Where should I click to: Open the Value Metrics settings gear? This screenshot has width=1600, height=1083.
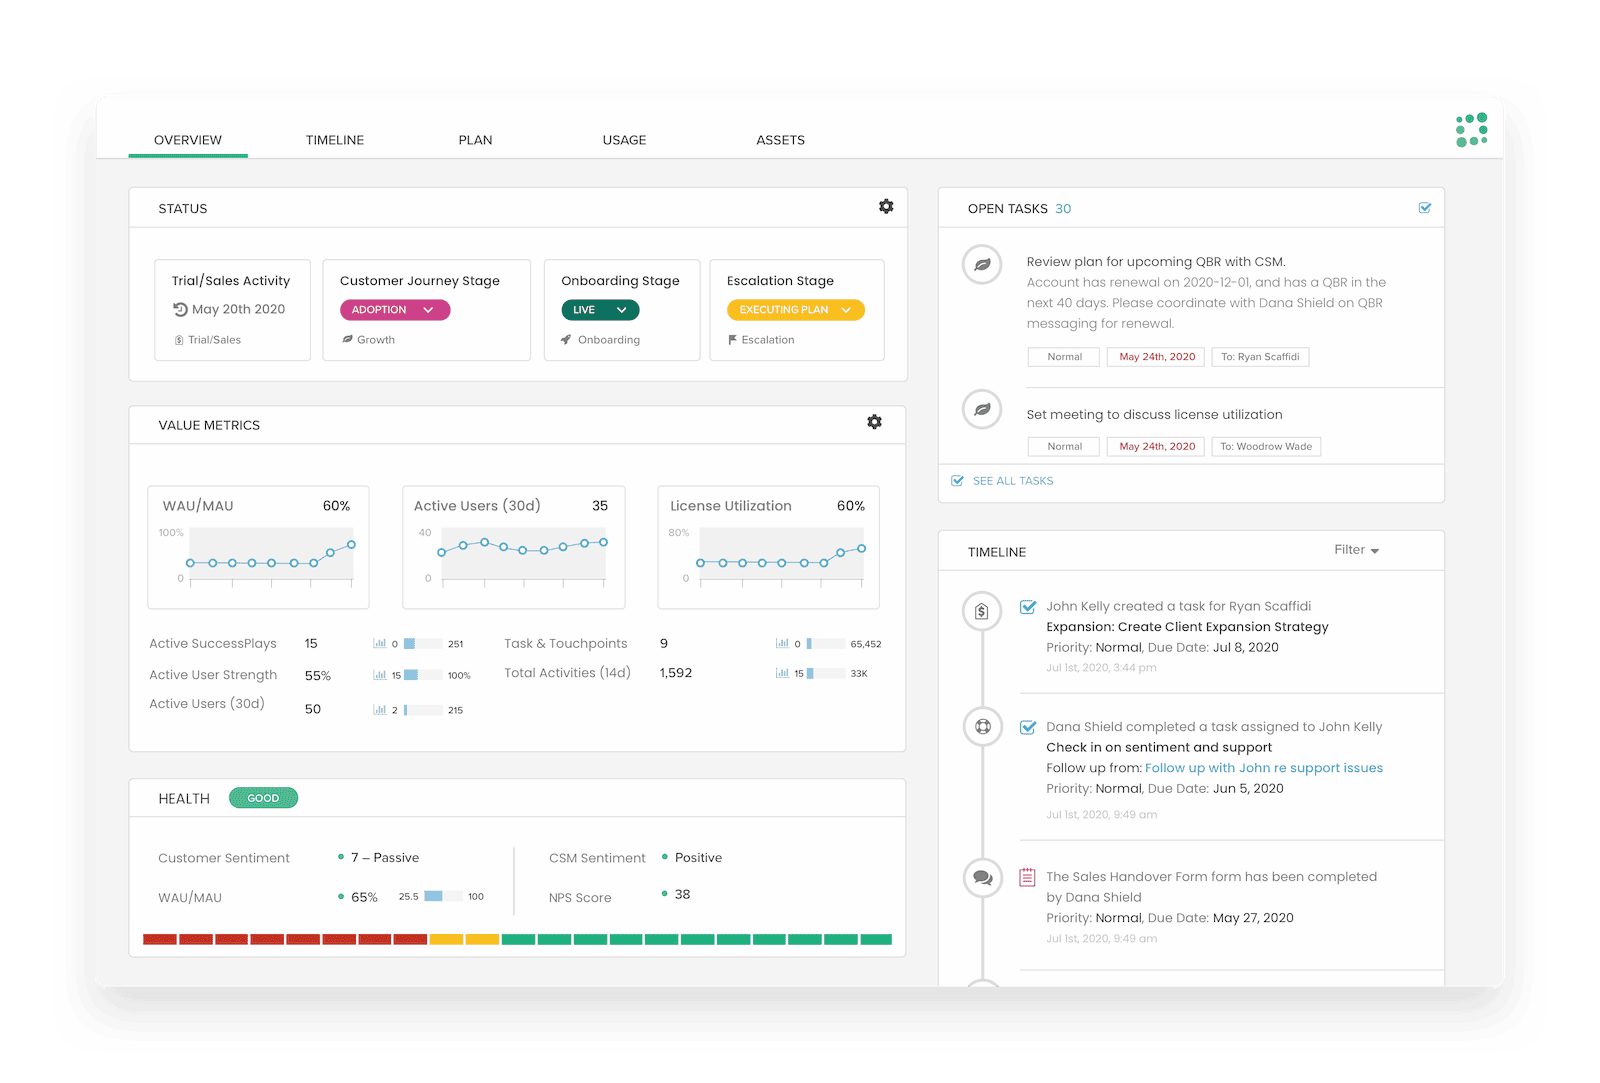coord(874,422)
